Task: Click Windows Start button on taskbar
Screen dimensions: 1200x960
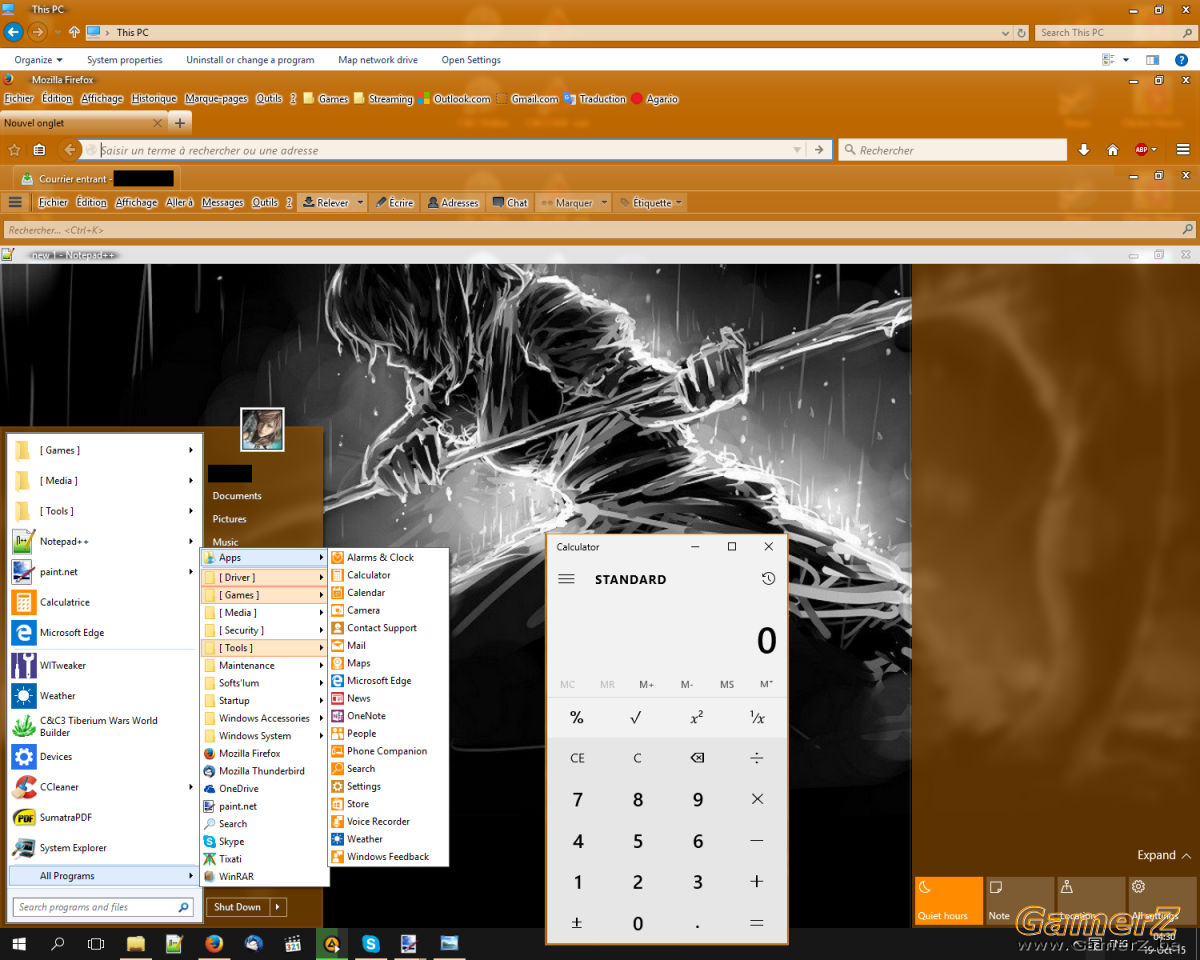Action: point(17,943)
